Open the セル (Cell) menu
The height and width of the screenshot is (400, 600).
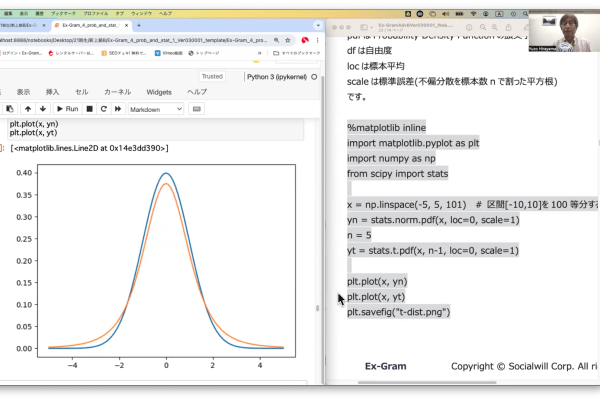[82, 91]
